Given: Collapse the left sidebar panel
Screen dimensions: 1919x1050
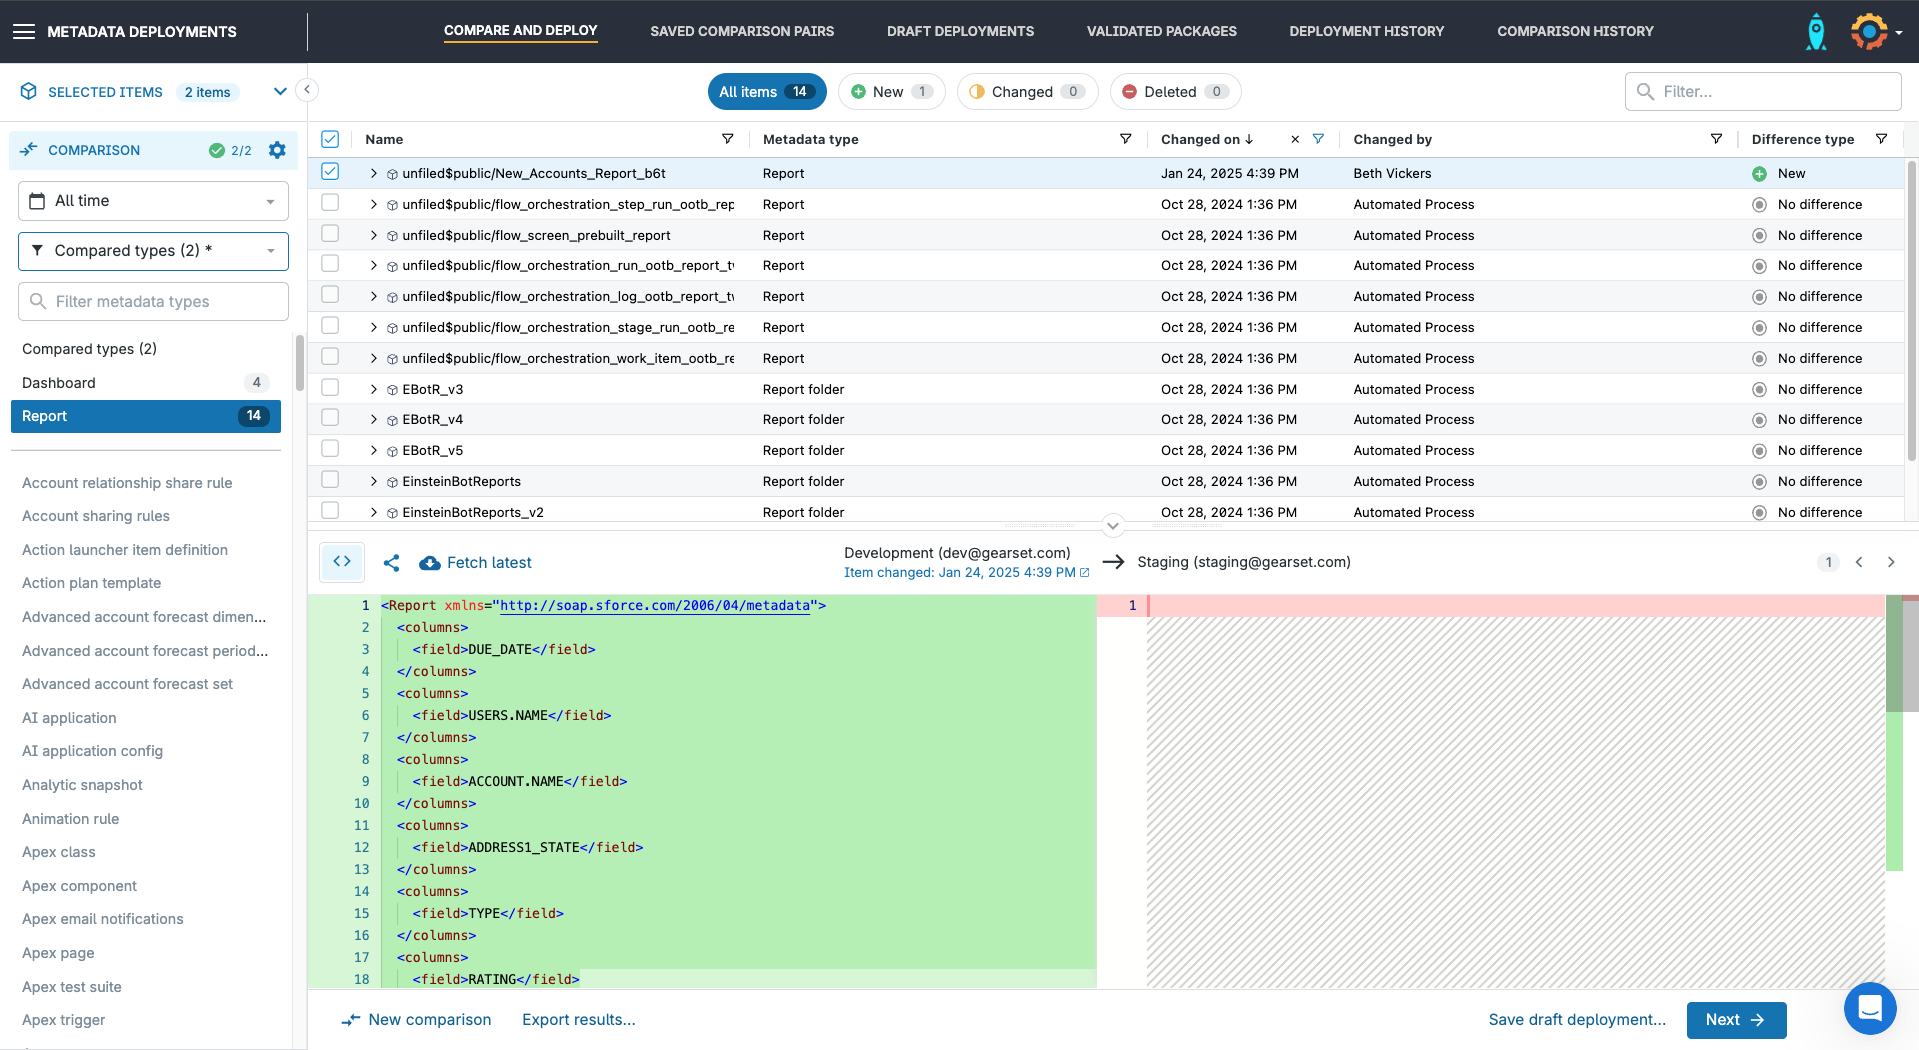Looking at the screenshot, I should click(307, 90).
